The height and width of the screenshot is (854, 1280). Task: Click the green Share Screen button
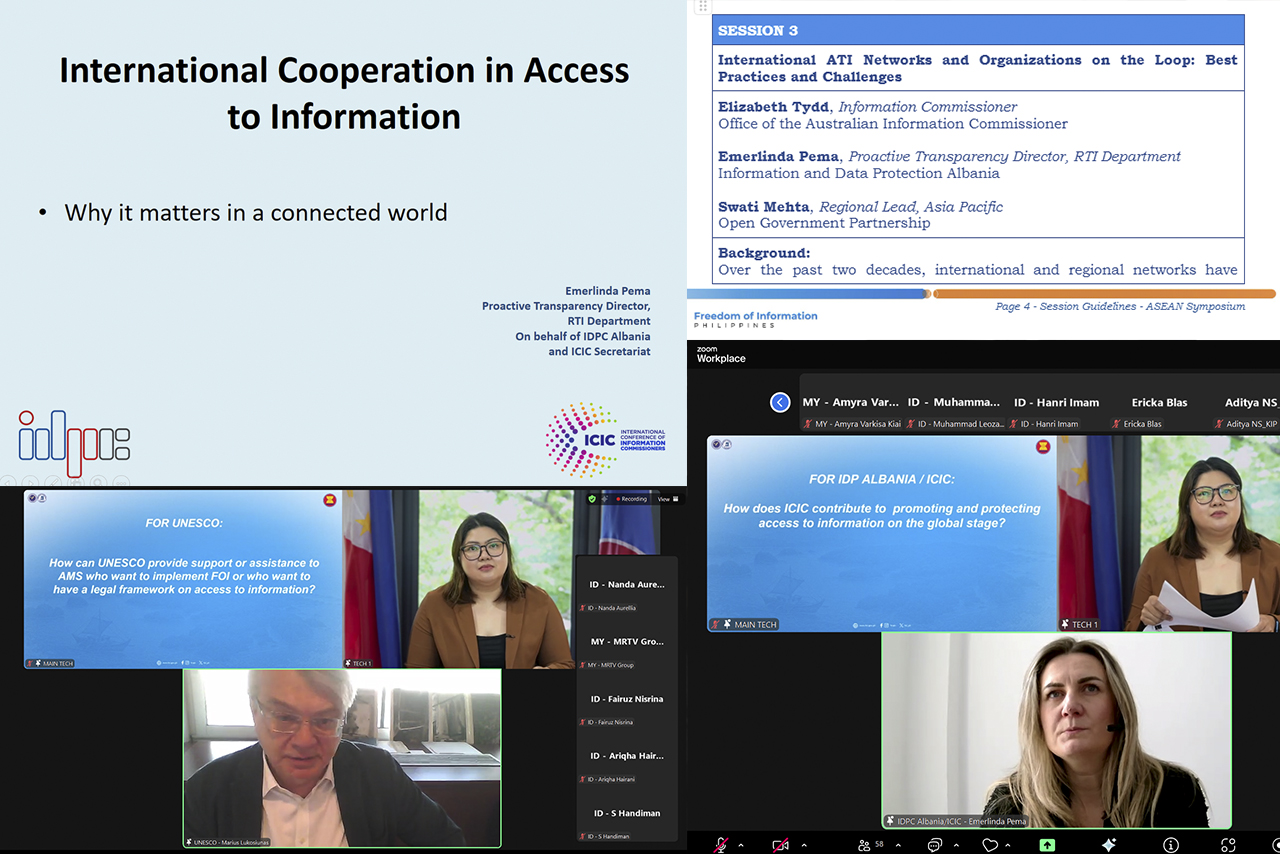click(1047, 845)
